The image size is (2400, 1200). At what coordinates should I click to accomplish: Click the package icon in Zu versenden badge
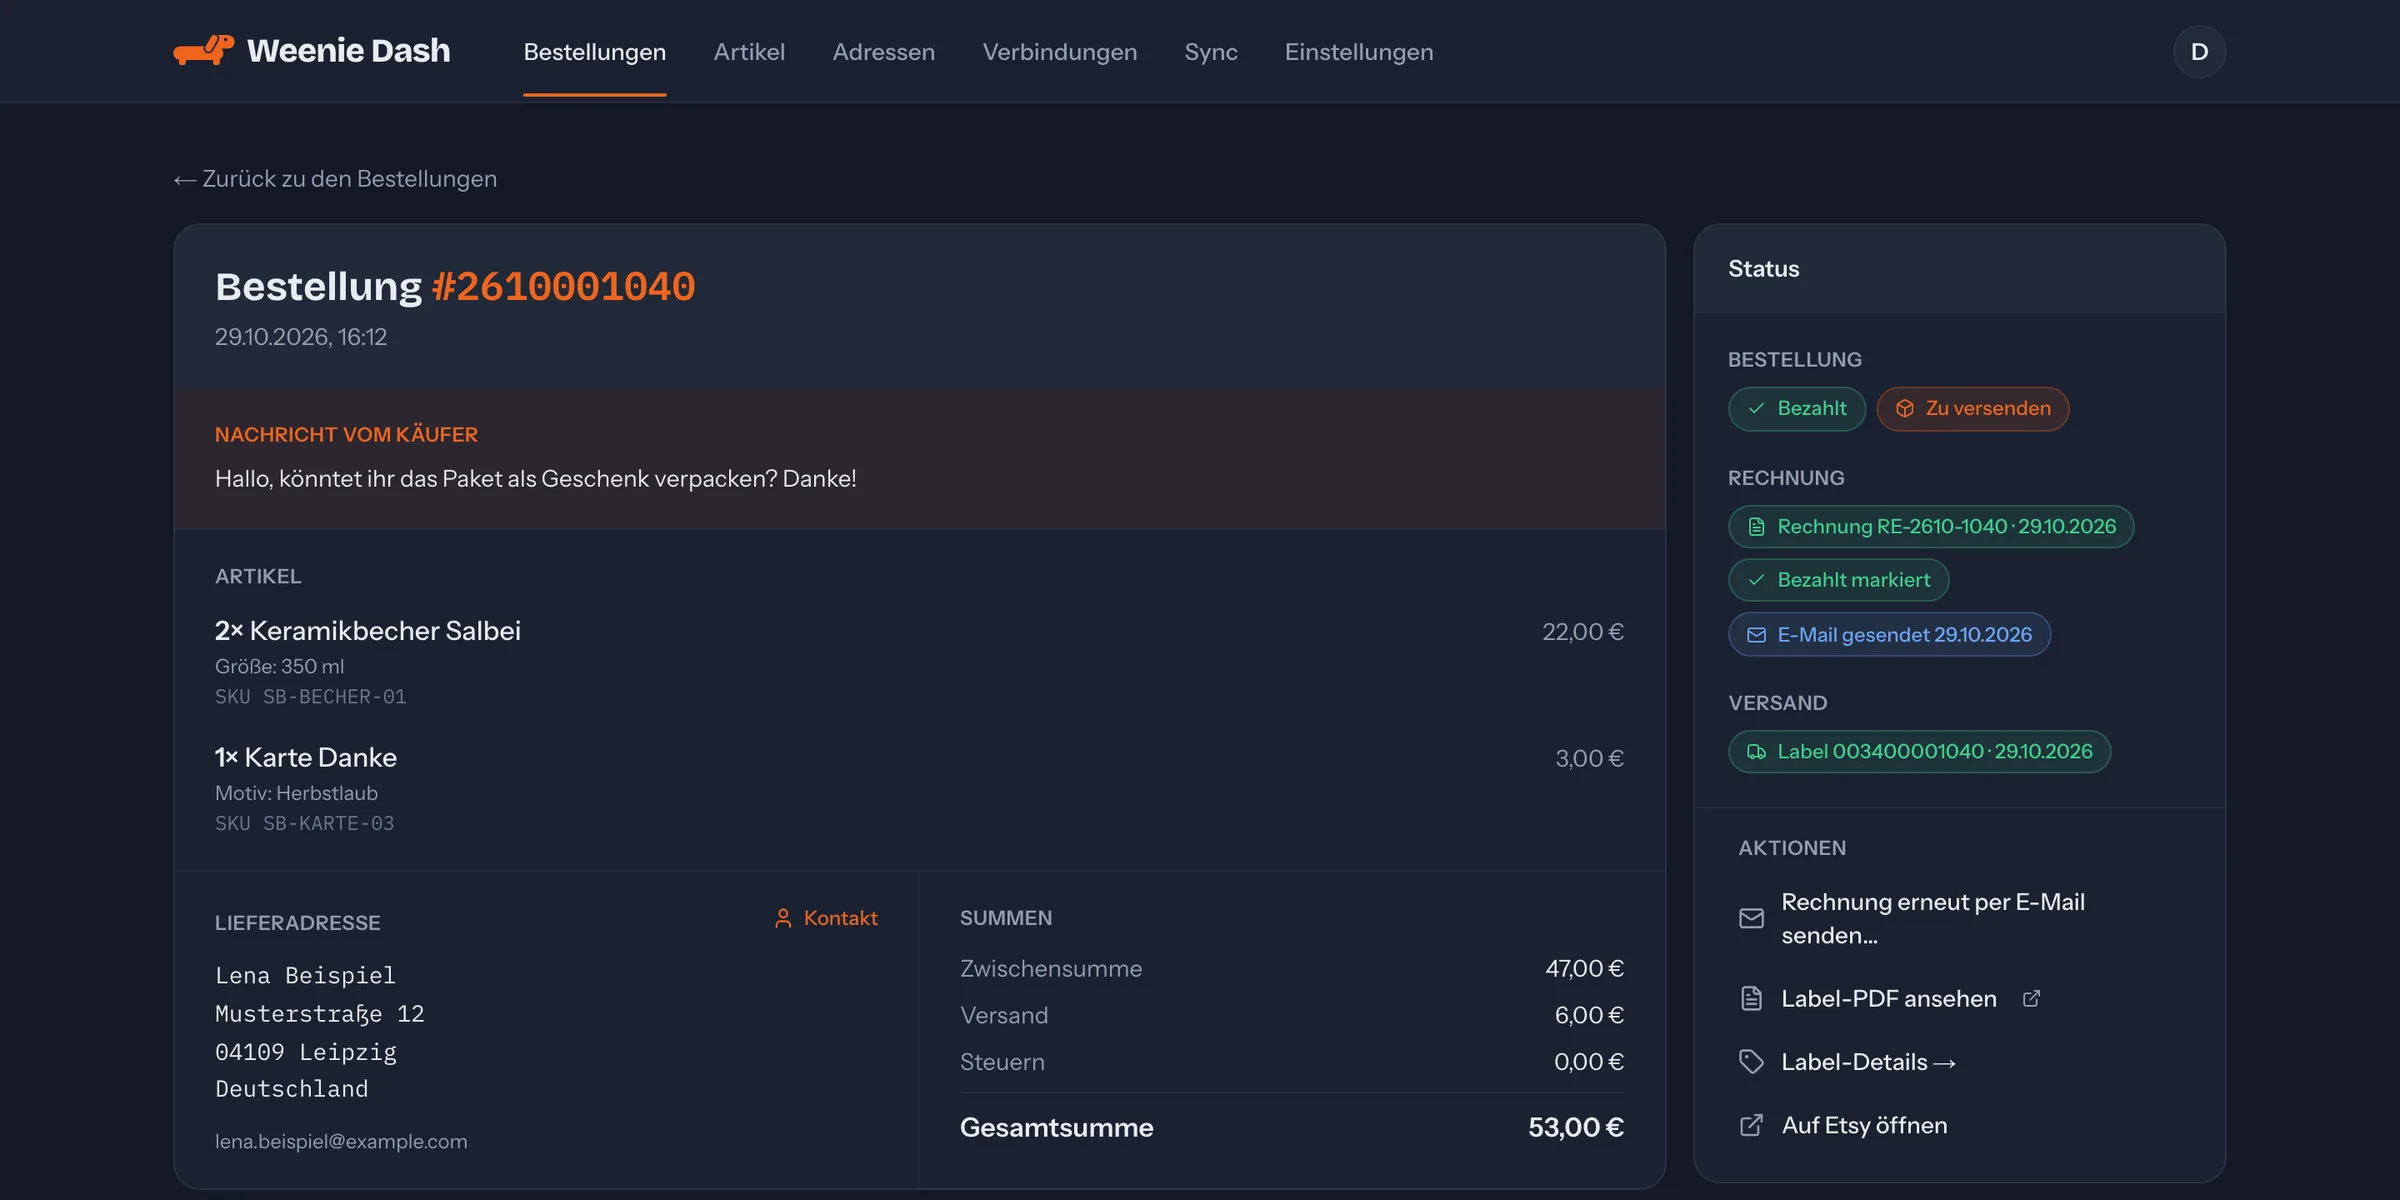coord(1905,408)
